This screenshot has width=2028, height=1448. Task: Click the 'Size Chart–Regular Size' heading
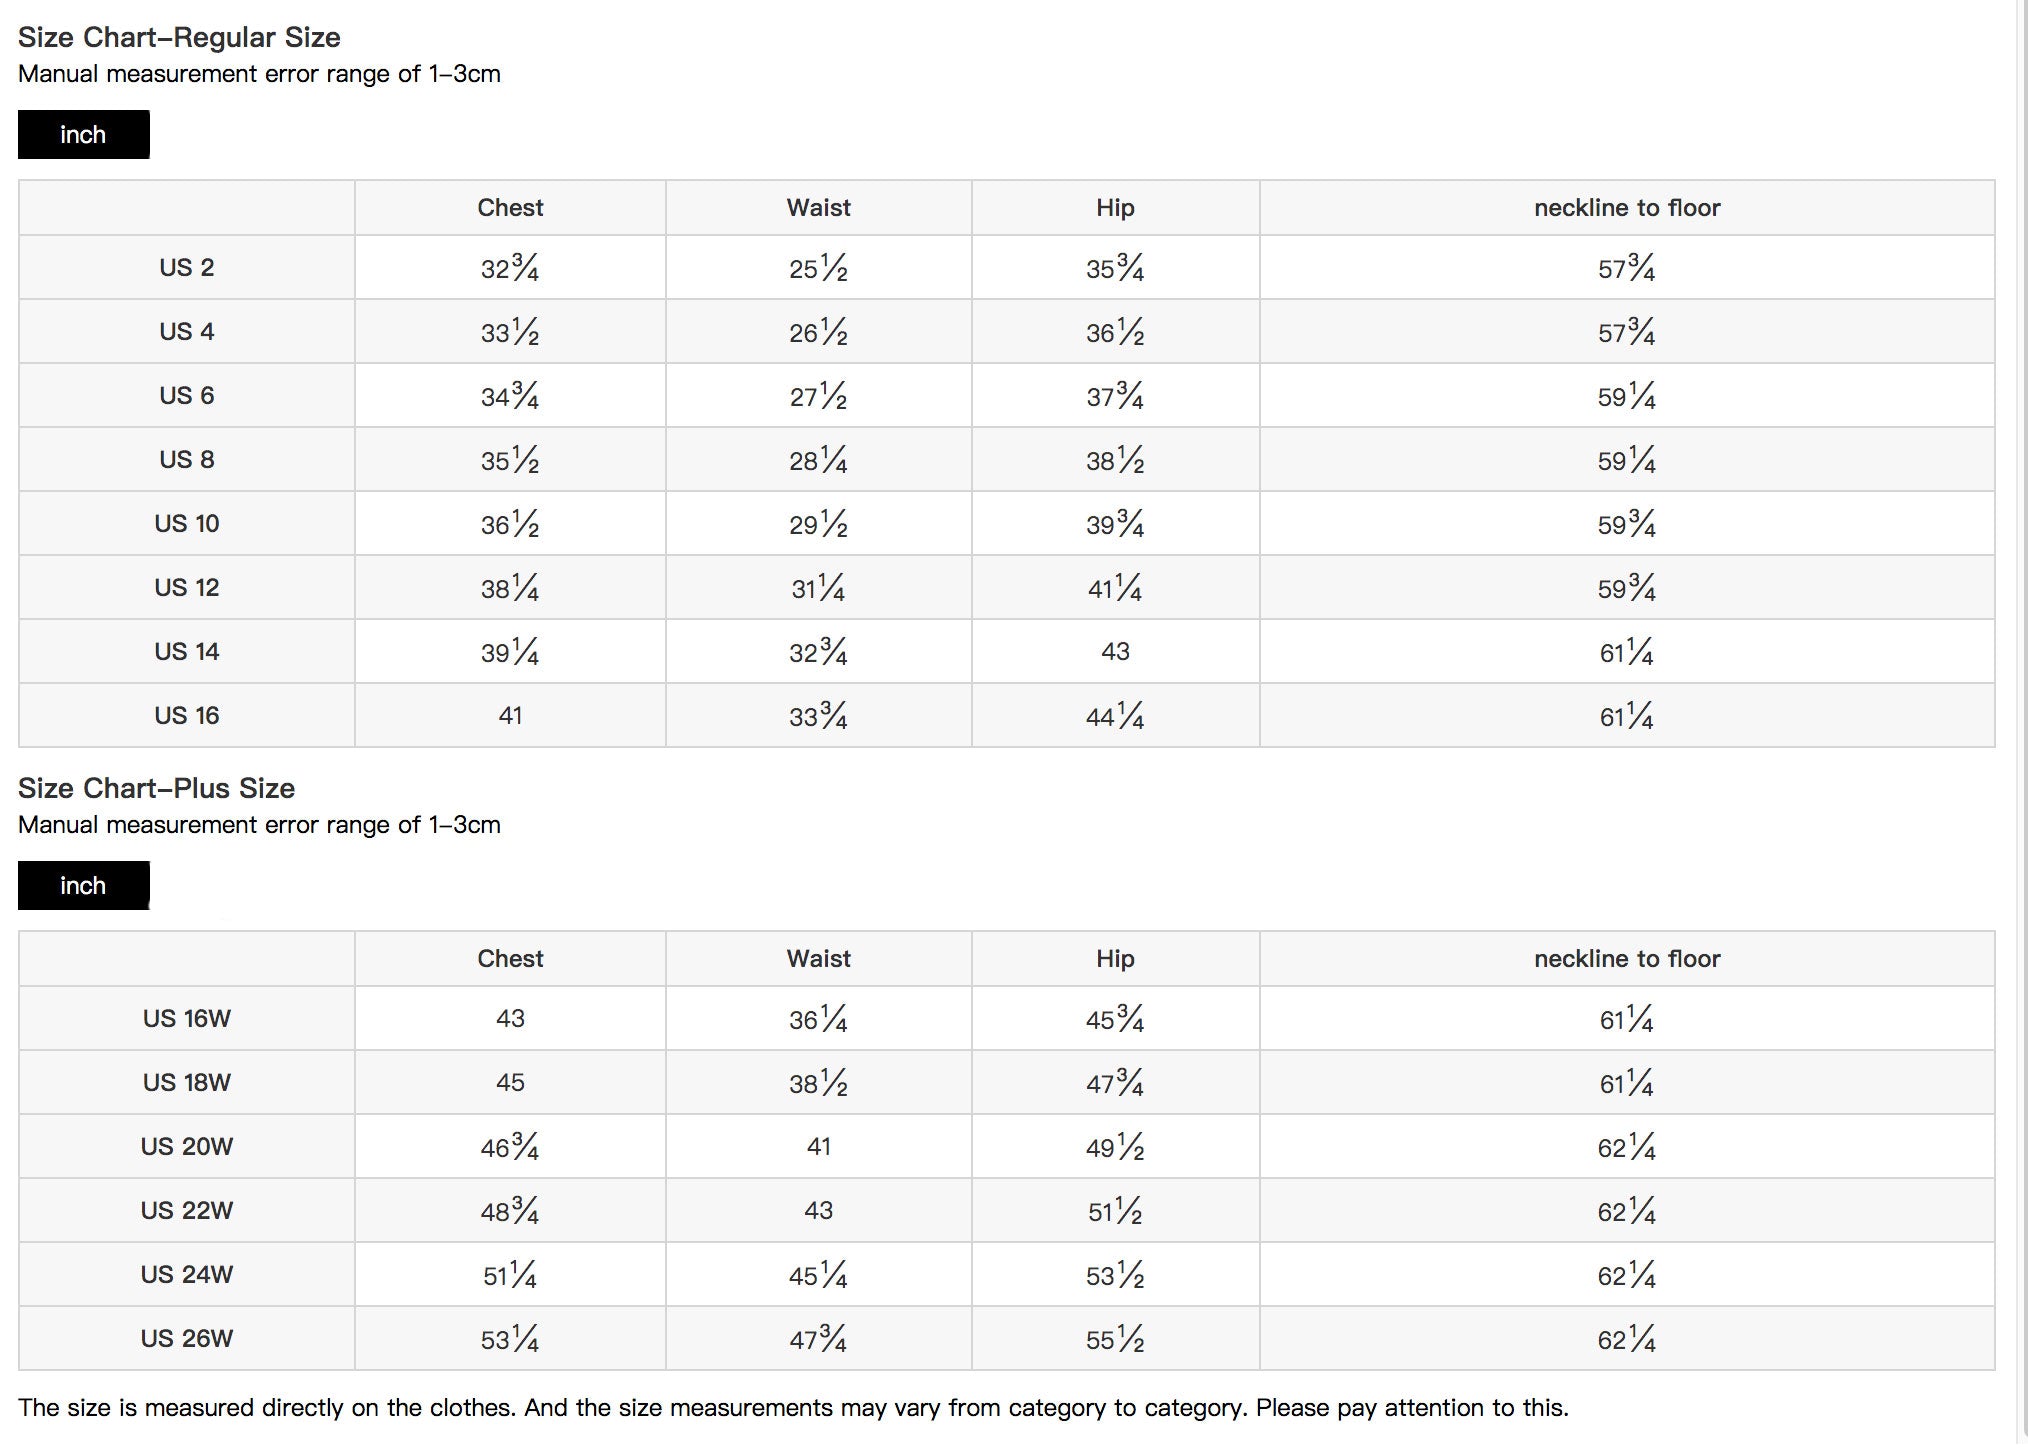[x=179, y=38]
